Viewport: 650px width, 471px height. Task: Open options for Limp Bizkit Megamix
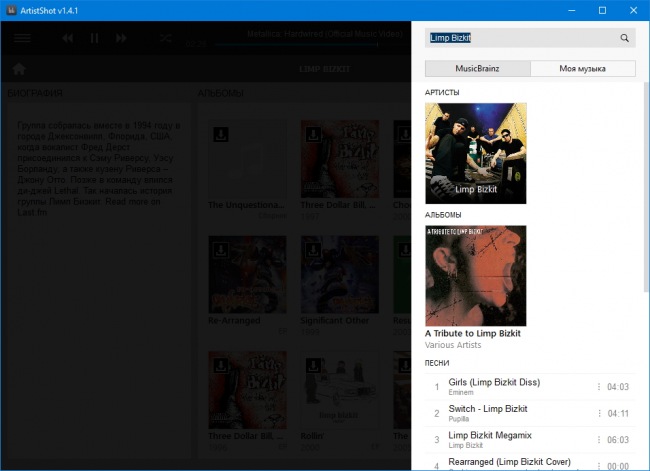point(599,440)
